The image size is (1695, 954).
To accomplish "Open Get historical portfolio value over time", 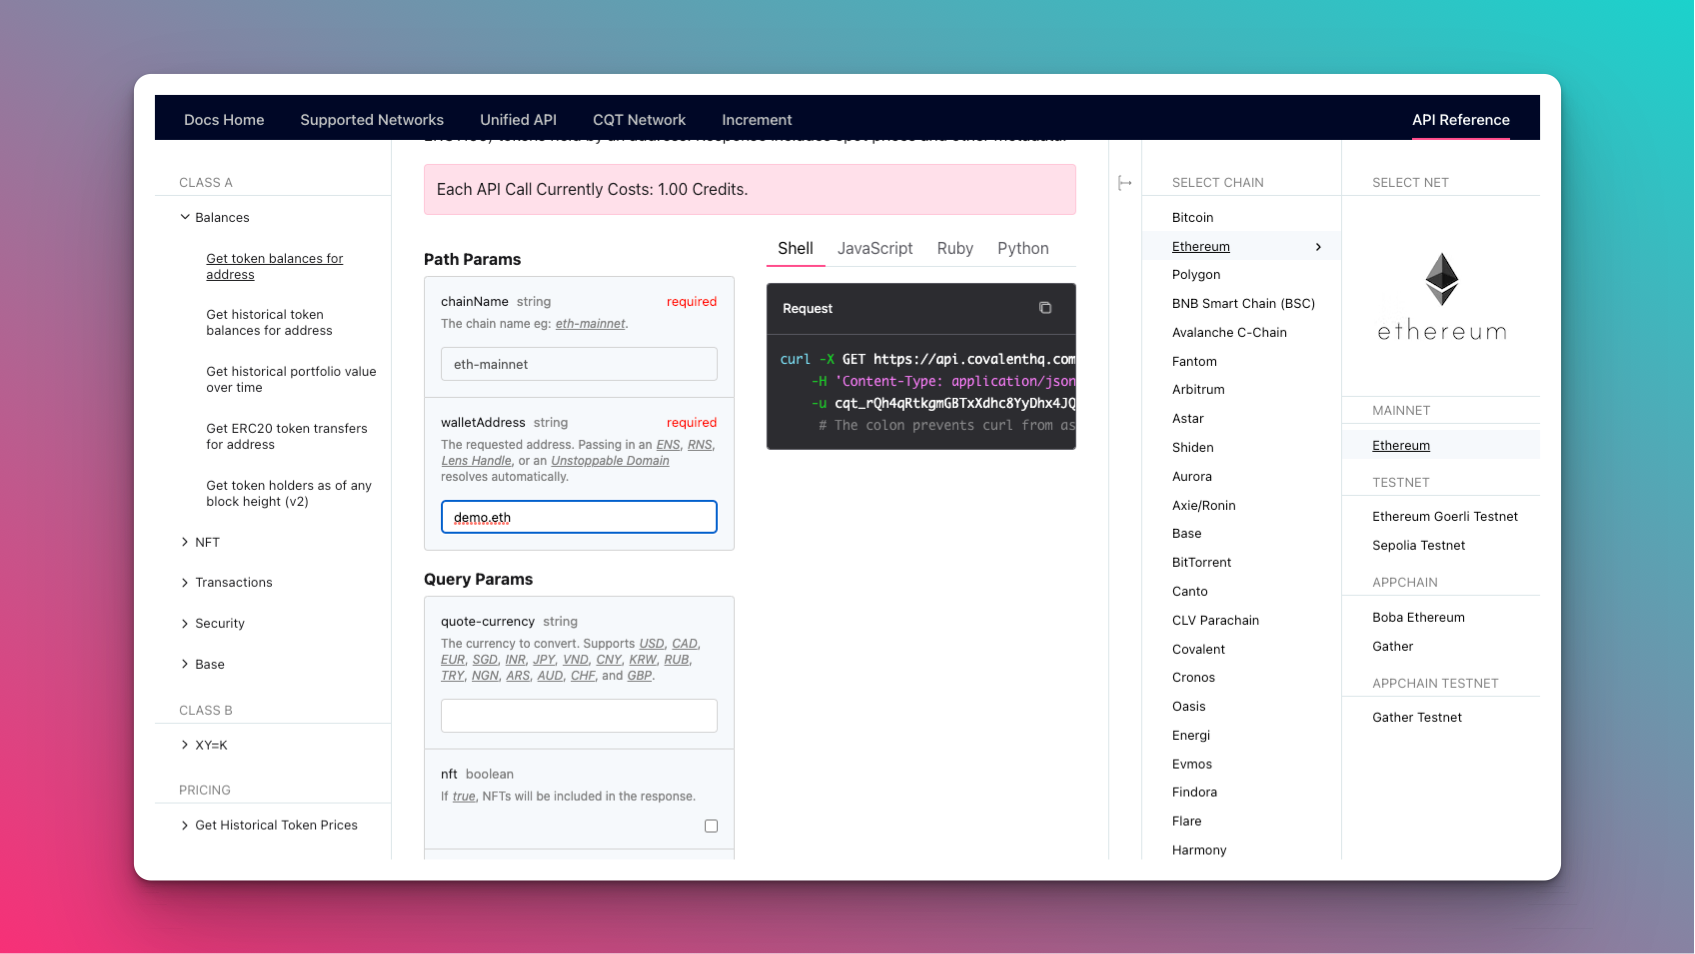I will tap(291, 379).
